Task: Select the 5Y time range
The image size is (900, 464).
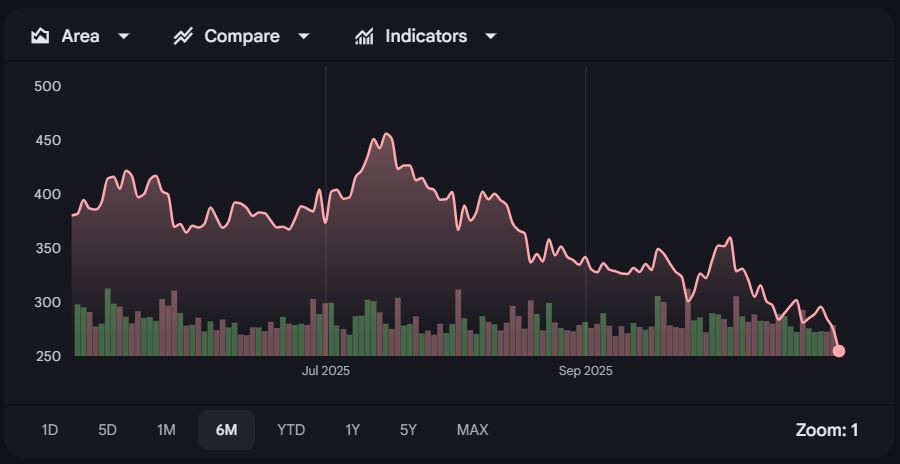Action: click(408, 430)
